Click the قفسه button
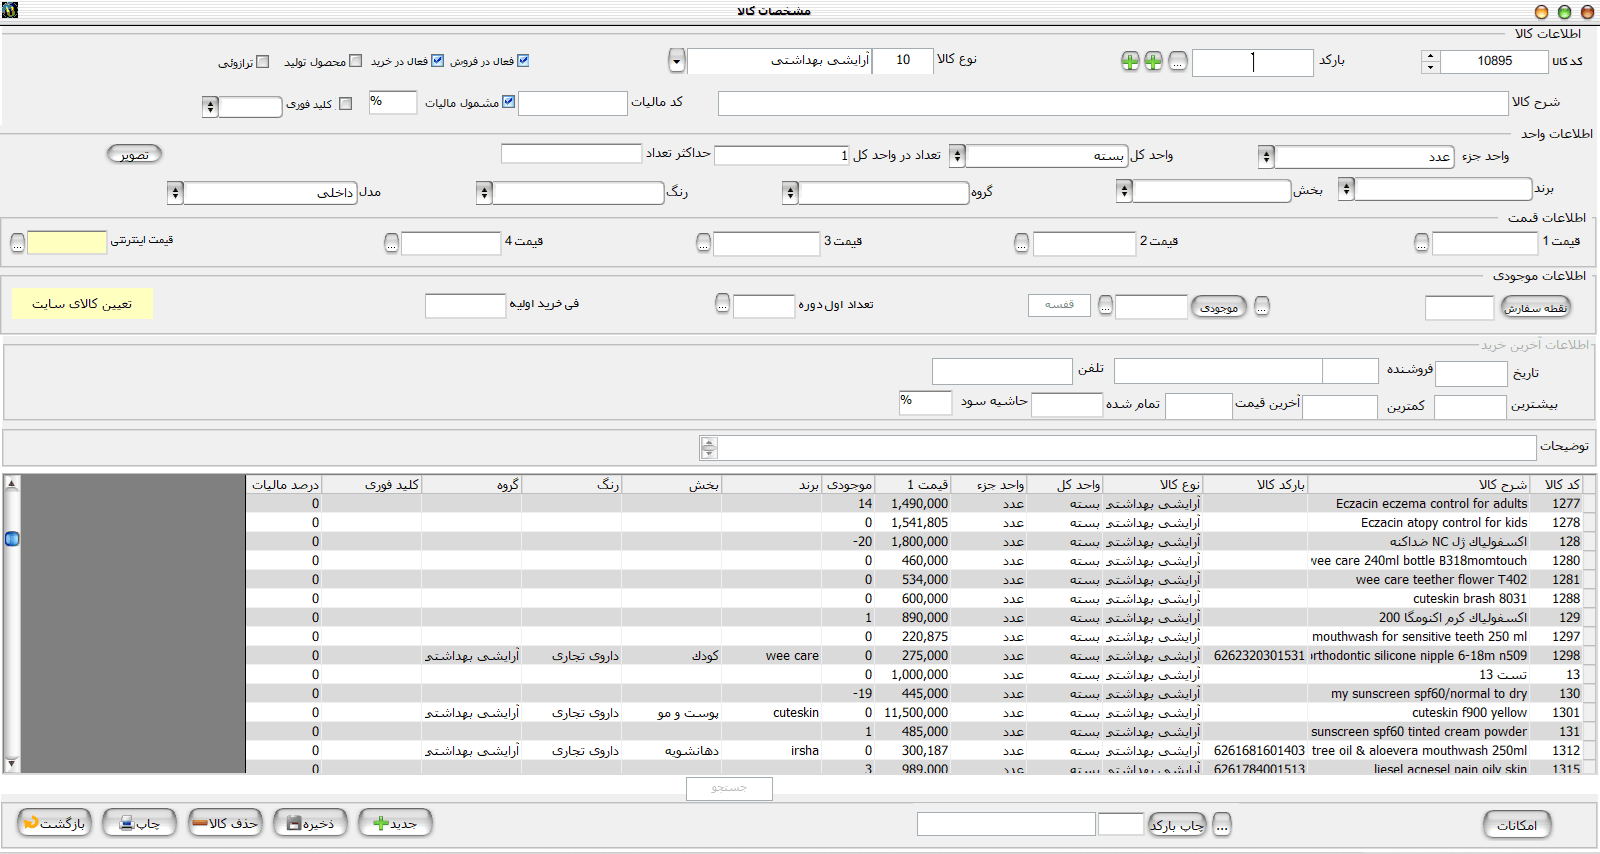The width and height of the screenshot is (1600, 854). click(x=1059, y=305)
